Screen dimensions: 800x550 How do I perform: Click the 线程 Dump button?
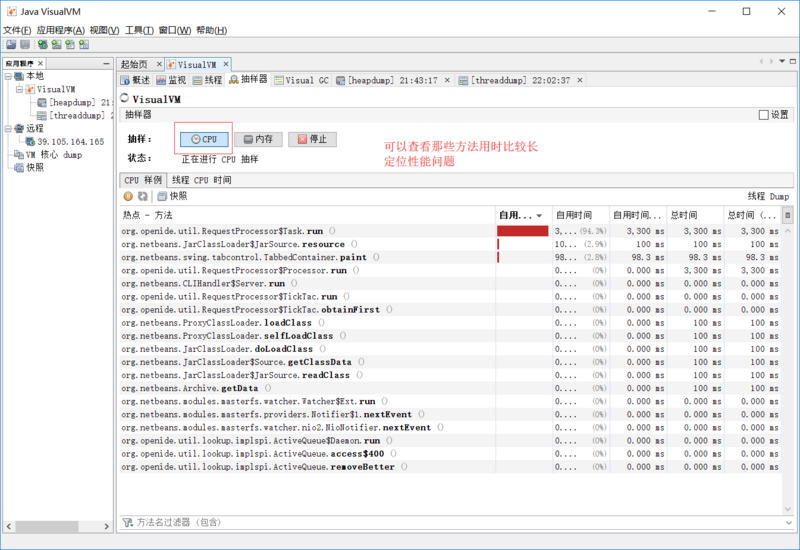click(x=768, y=196)
